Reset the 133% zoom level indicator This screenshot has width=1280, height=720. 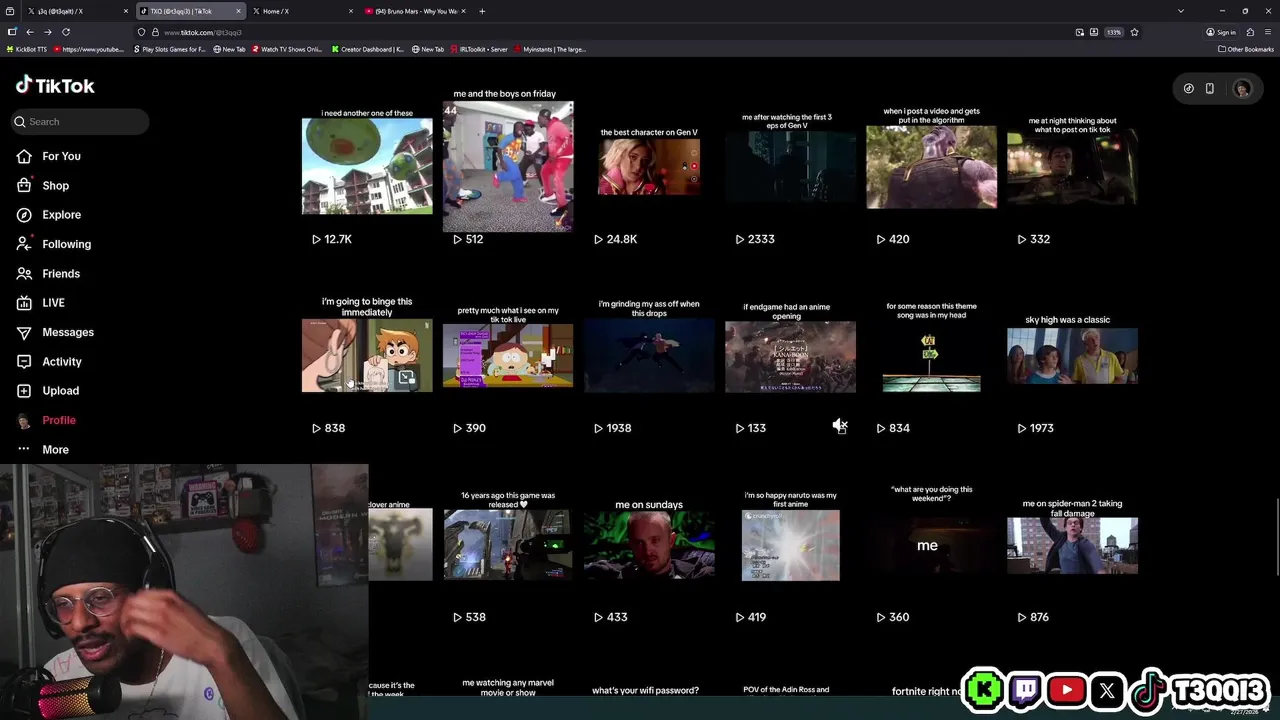pos(1113,32)
